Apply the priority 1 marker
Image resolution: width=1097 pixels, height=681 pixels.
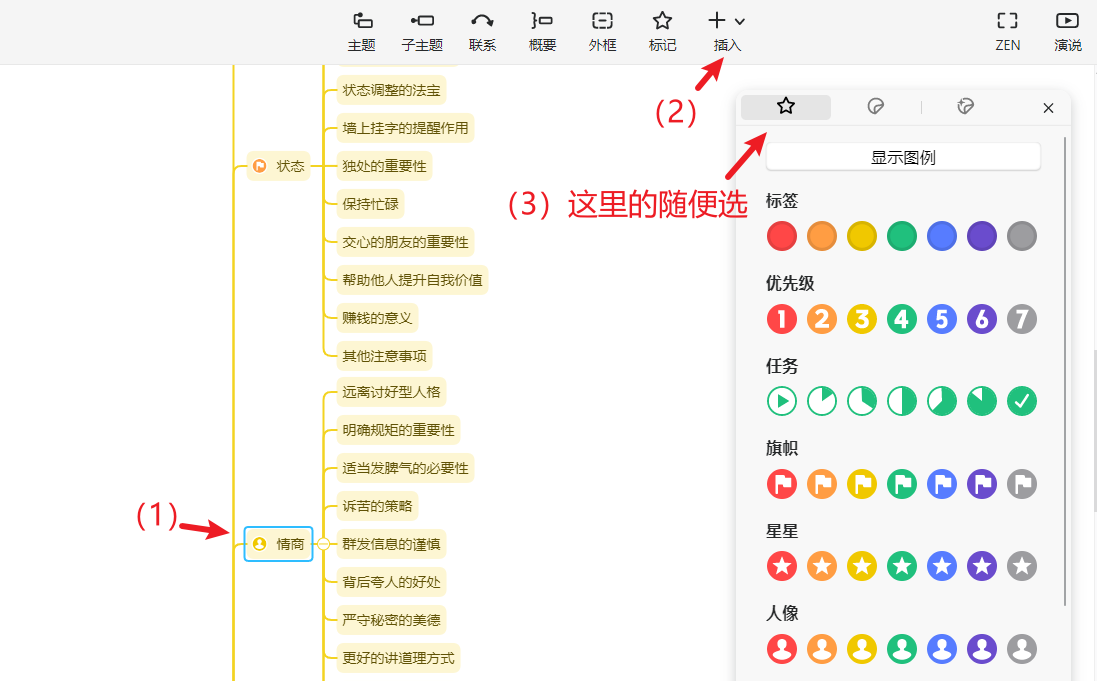[x=782, y=319]
